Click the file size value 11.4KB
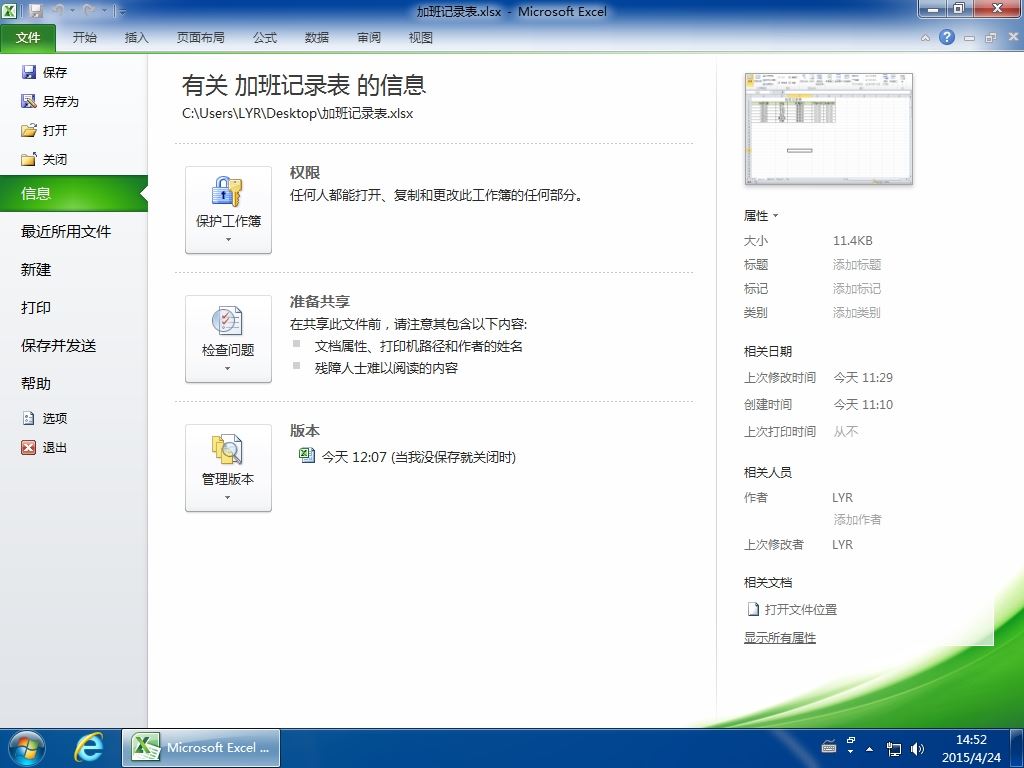This screenshot has height=768, width=1024. 852,240
